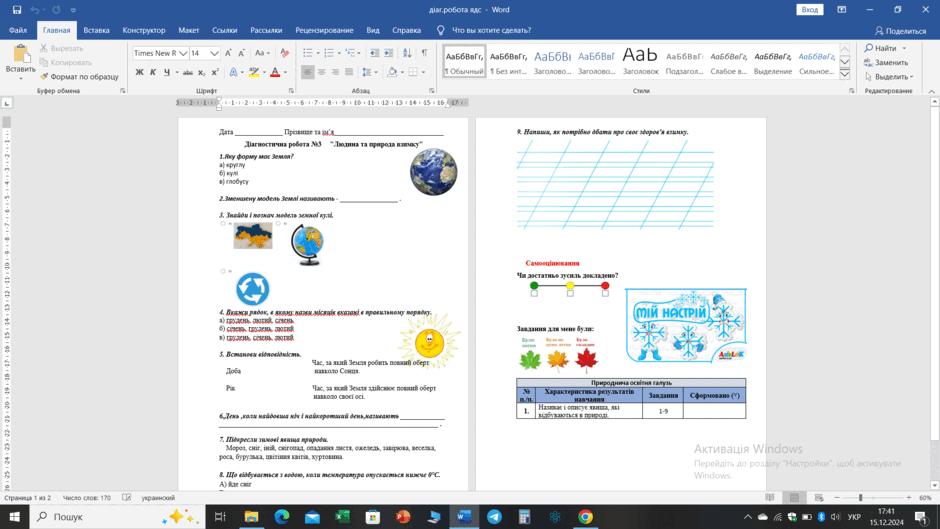Toggle bold formatting in Font group
Image resolution: width=940 pixels, height=529 pixels.
coord(139,72)
